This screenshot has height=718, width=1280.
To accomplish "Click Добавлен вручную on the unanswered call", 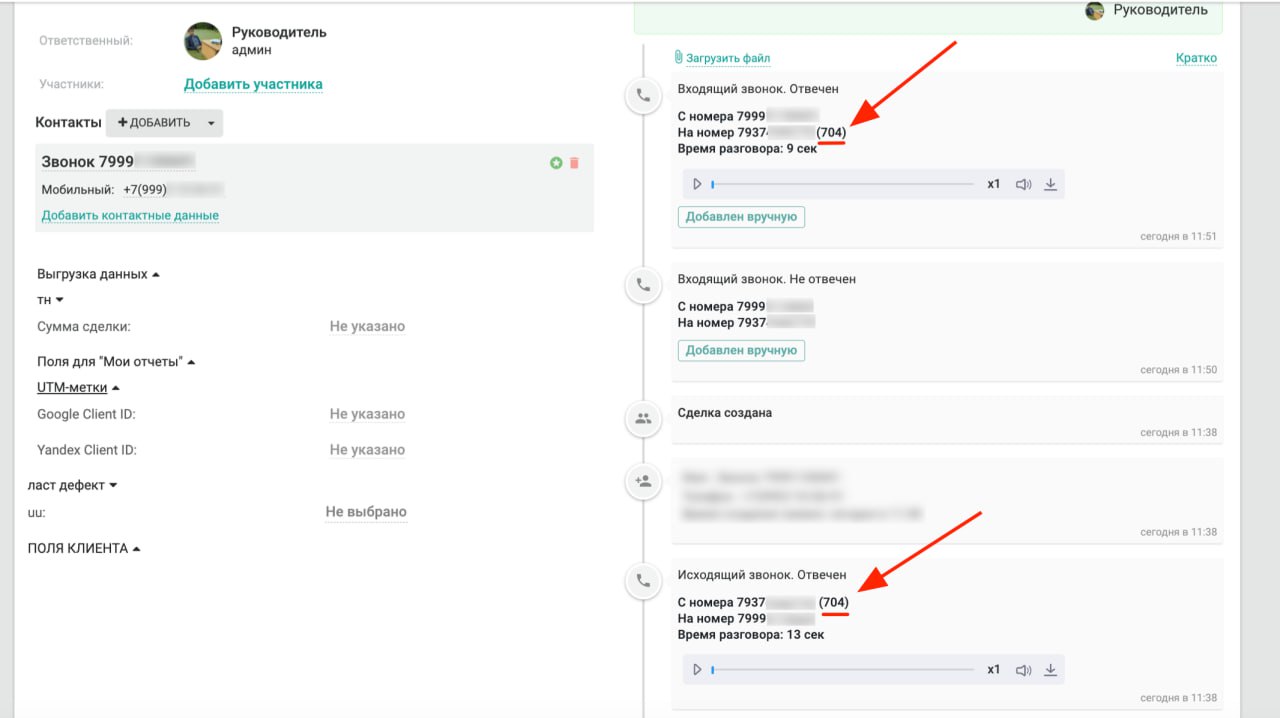I will [x=741, y=350].
